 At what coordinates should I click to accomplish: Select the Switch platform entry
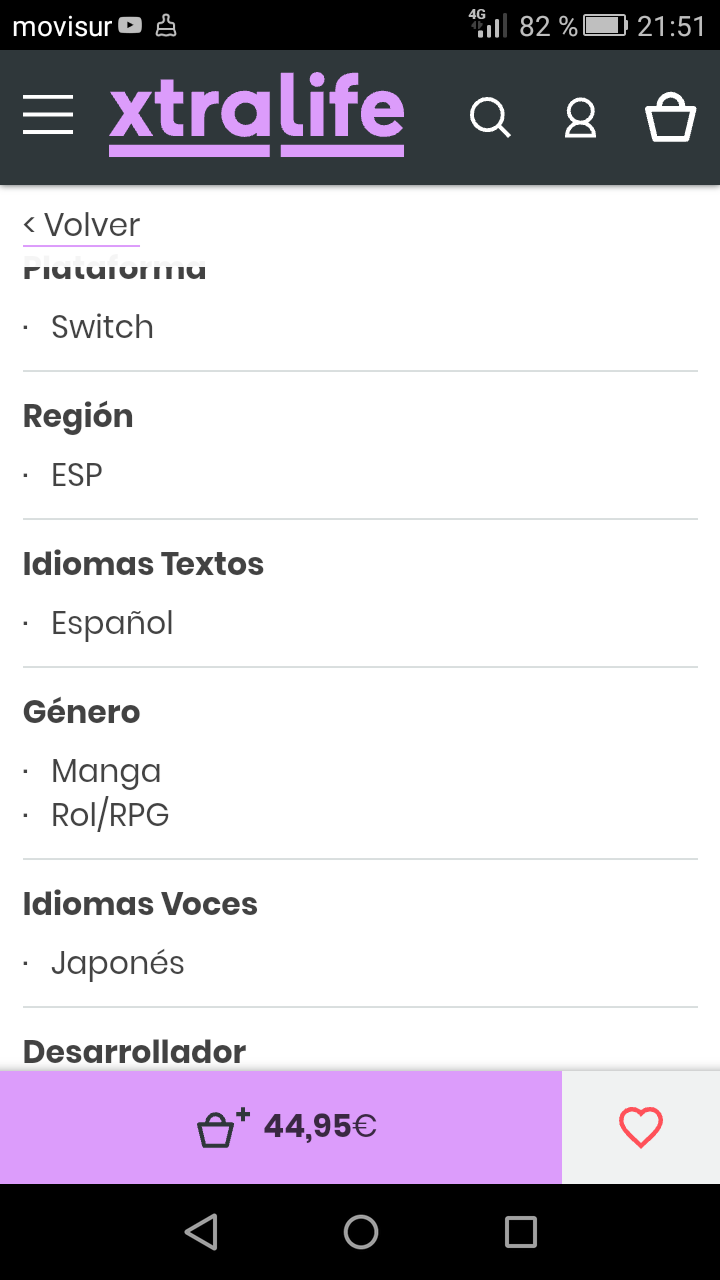coord(102,327)
